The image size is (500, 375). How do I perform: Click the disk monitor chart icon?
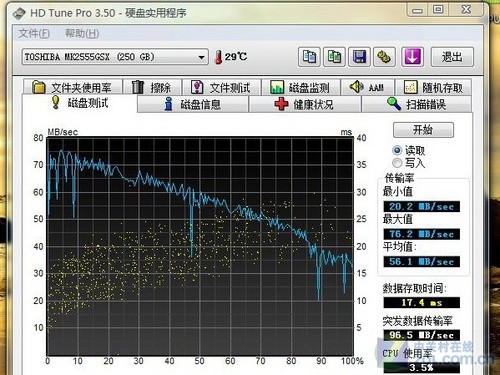click(x=277, y=87)
